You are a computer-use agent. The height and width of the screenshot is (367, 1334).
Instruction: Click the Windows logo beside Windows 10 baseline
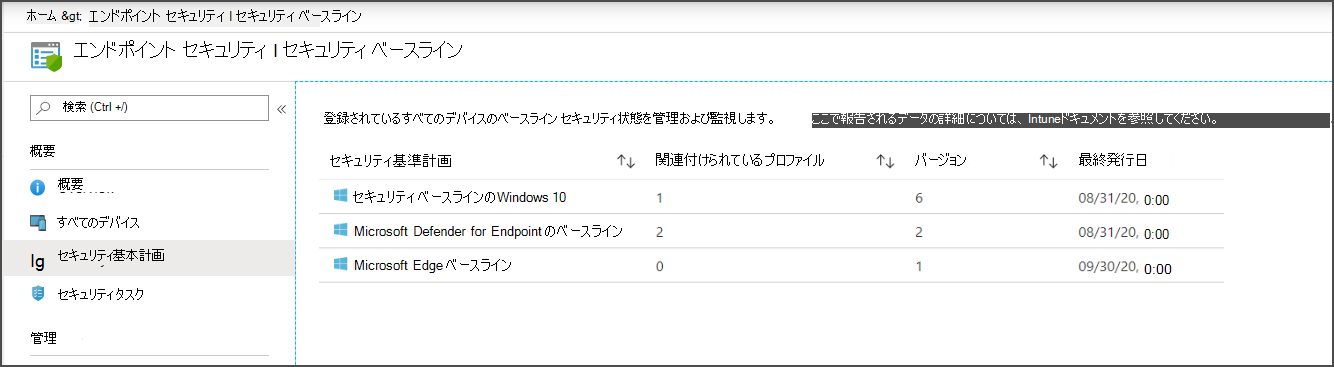click(x=340, y=196)
